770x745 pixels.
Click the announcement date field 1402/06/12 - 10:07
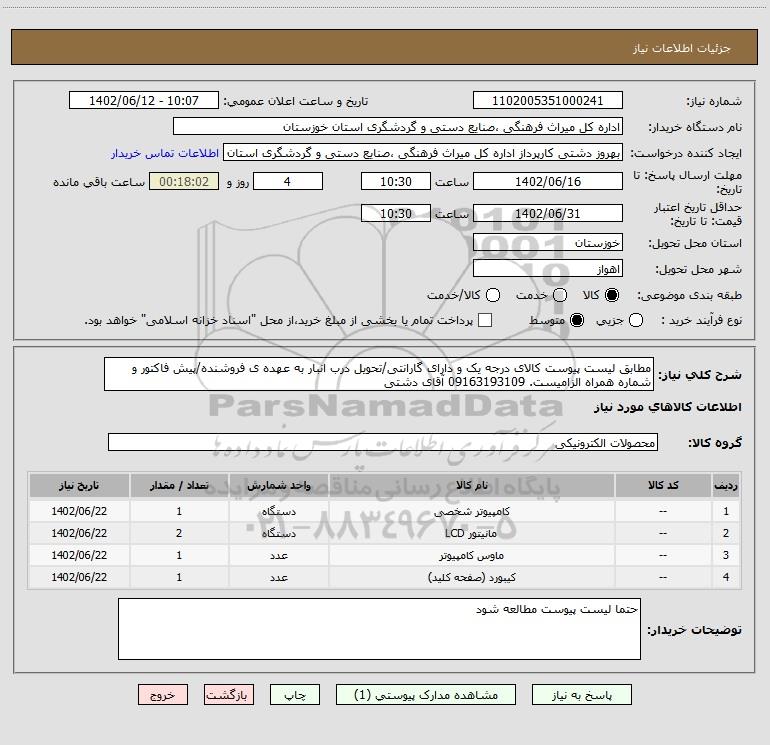(x=144, y=101)
